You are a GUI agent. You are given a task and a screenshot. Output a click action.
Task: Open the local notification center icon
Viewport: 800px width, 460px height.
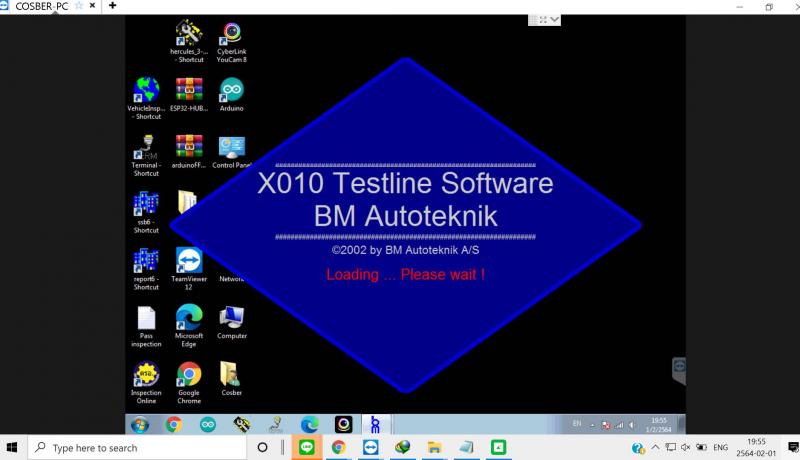793,448
